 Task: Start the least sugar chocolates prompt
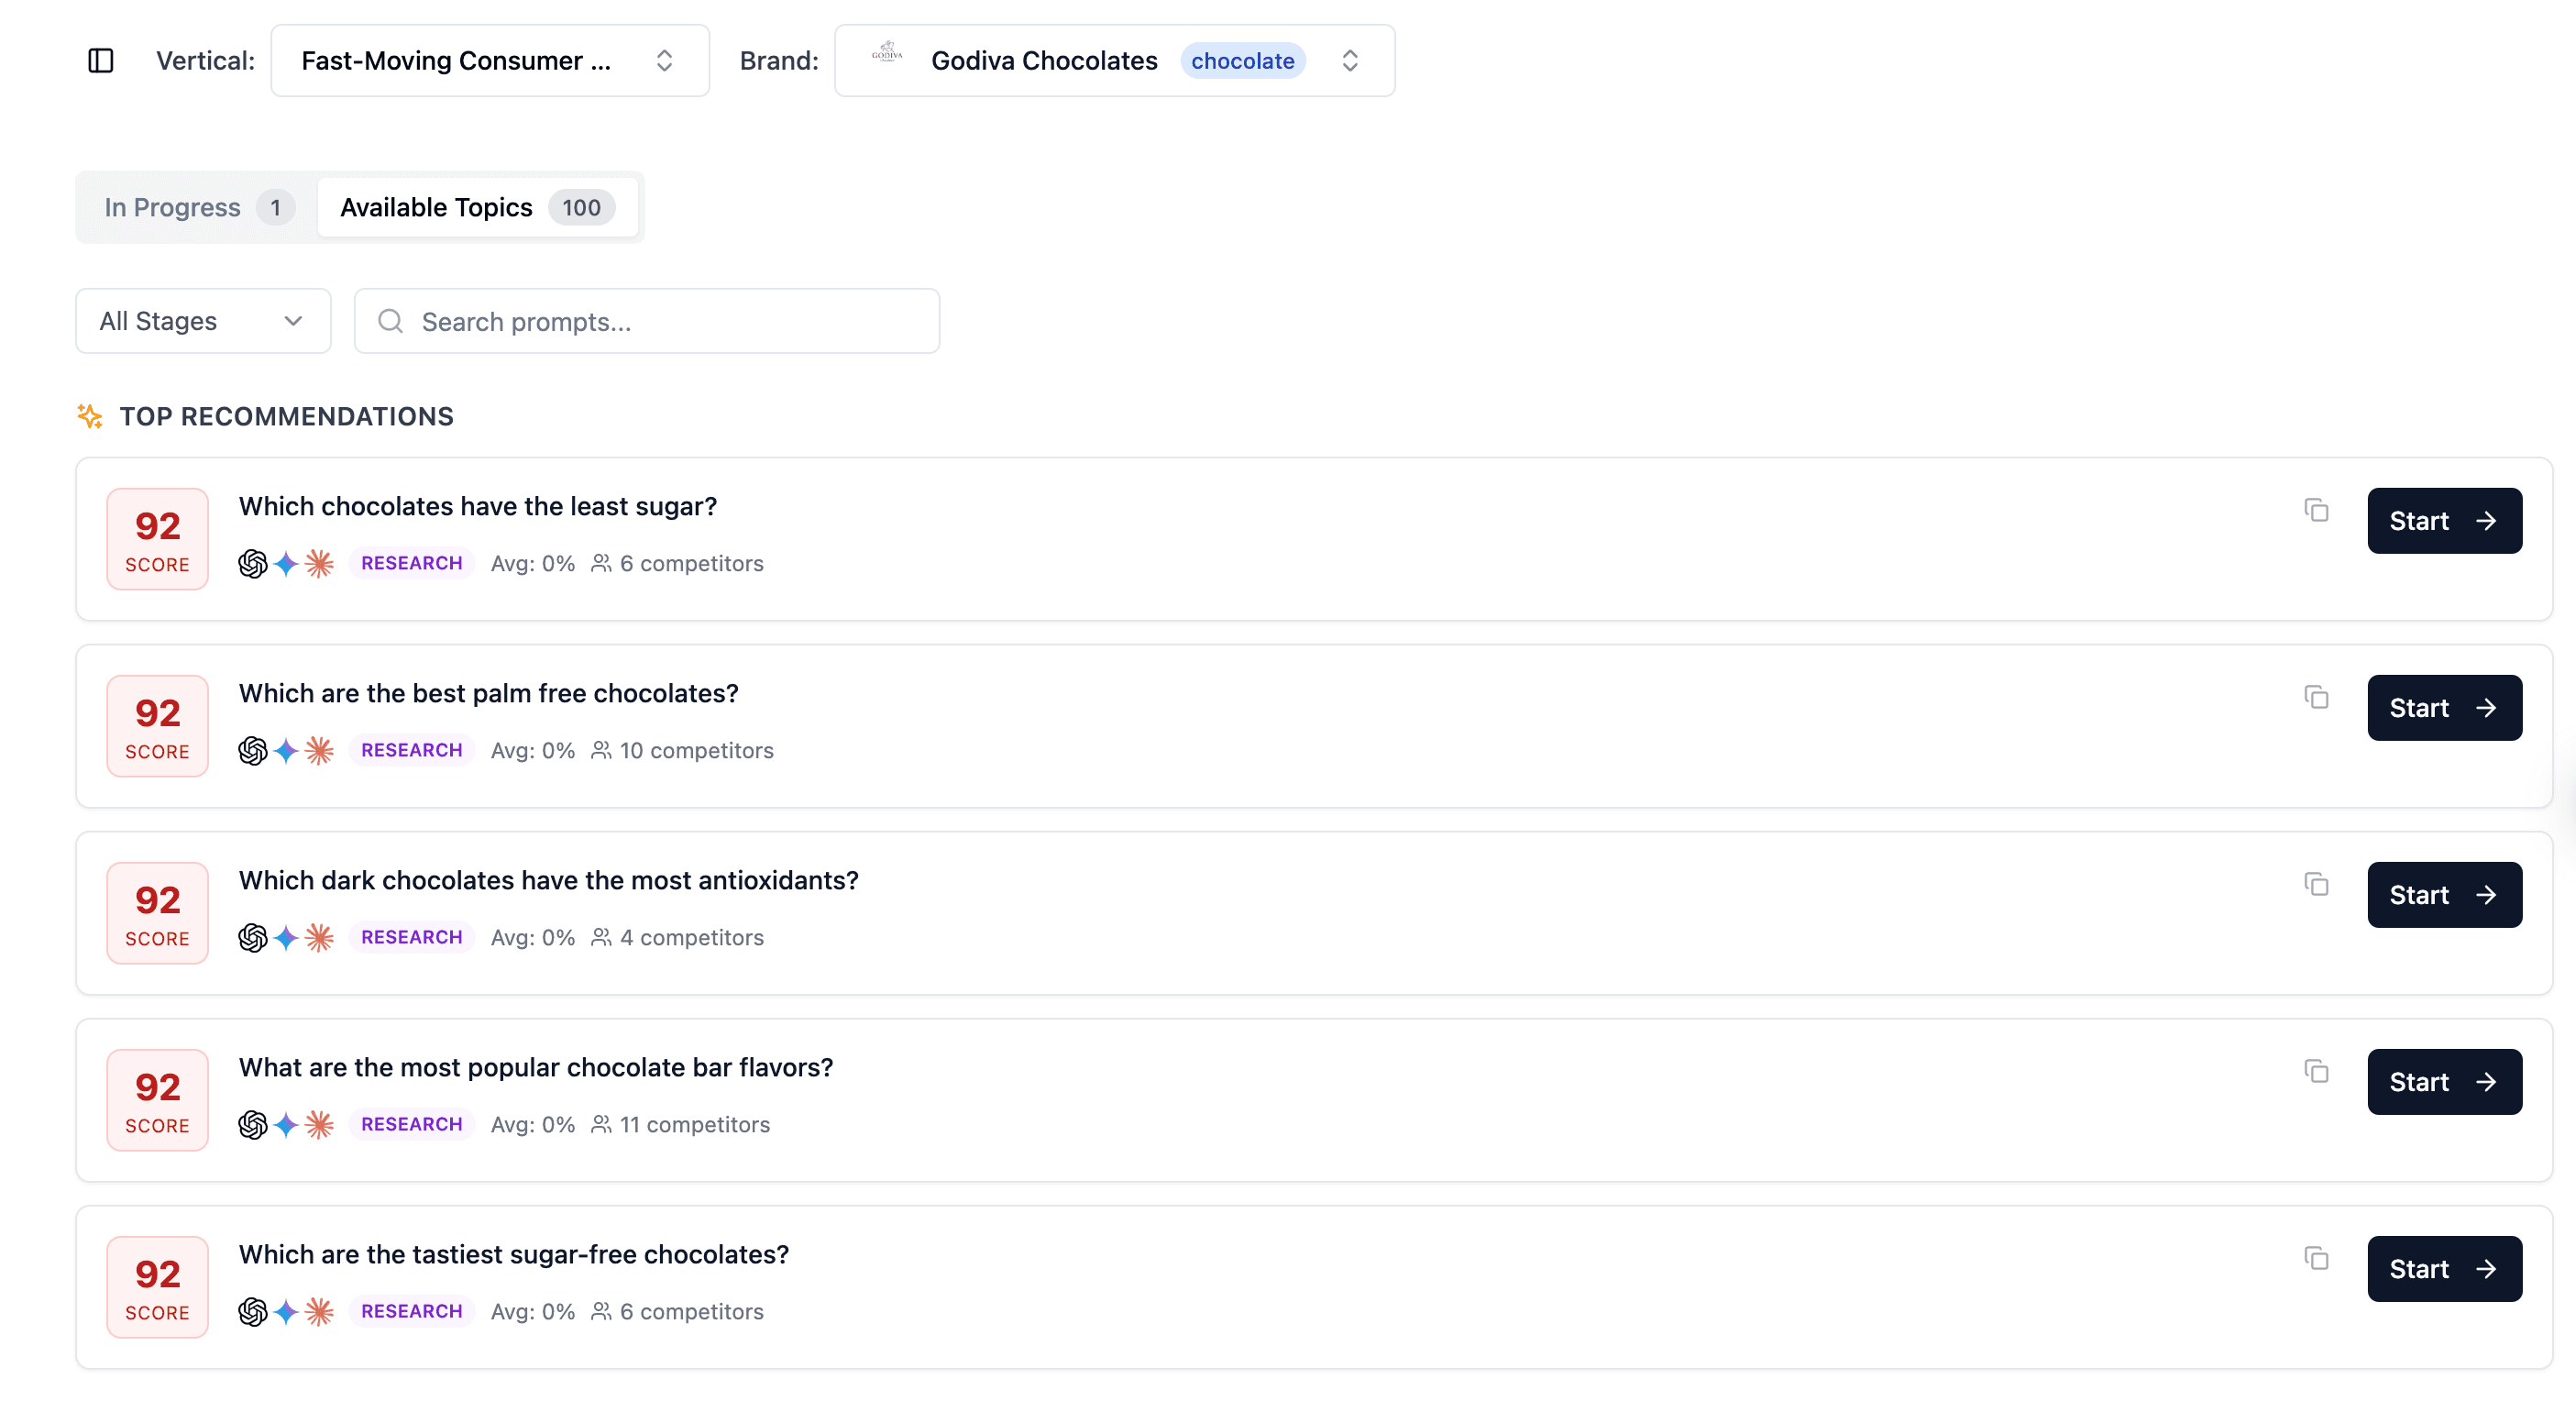click(2444, 520)
